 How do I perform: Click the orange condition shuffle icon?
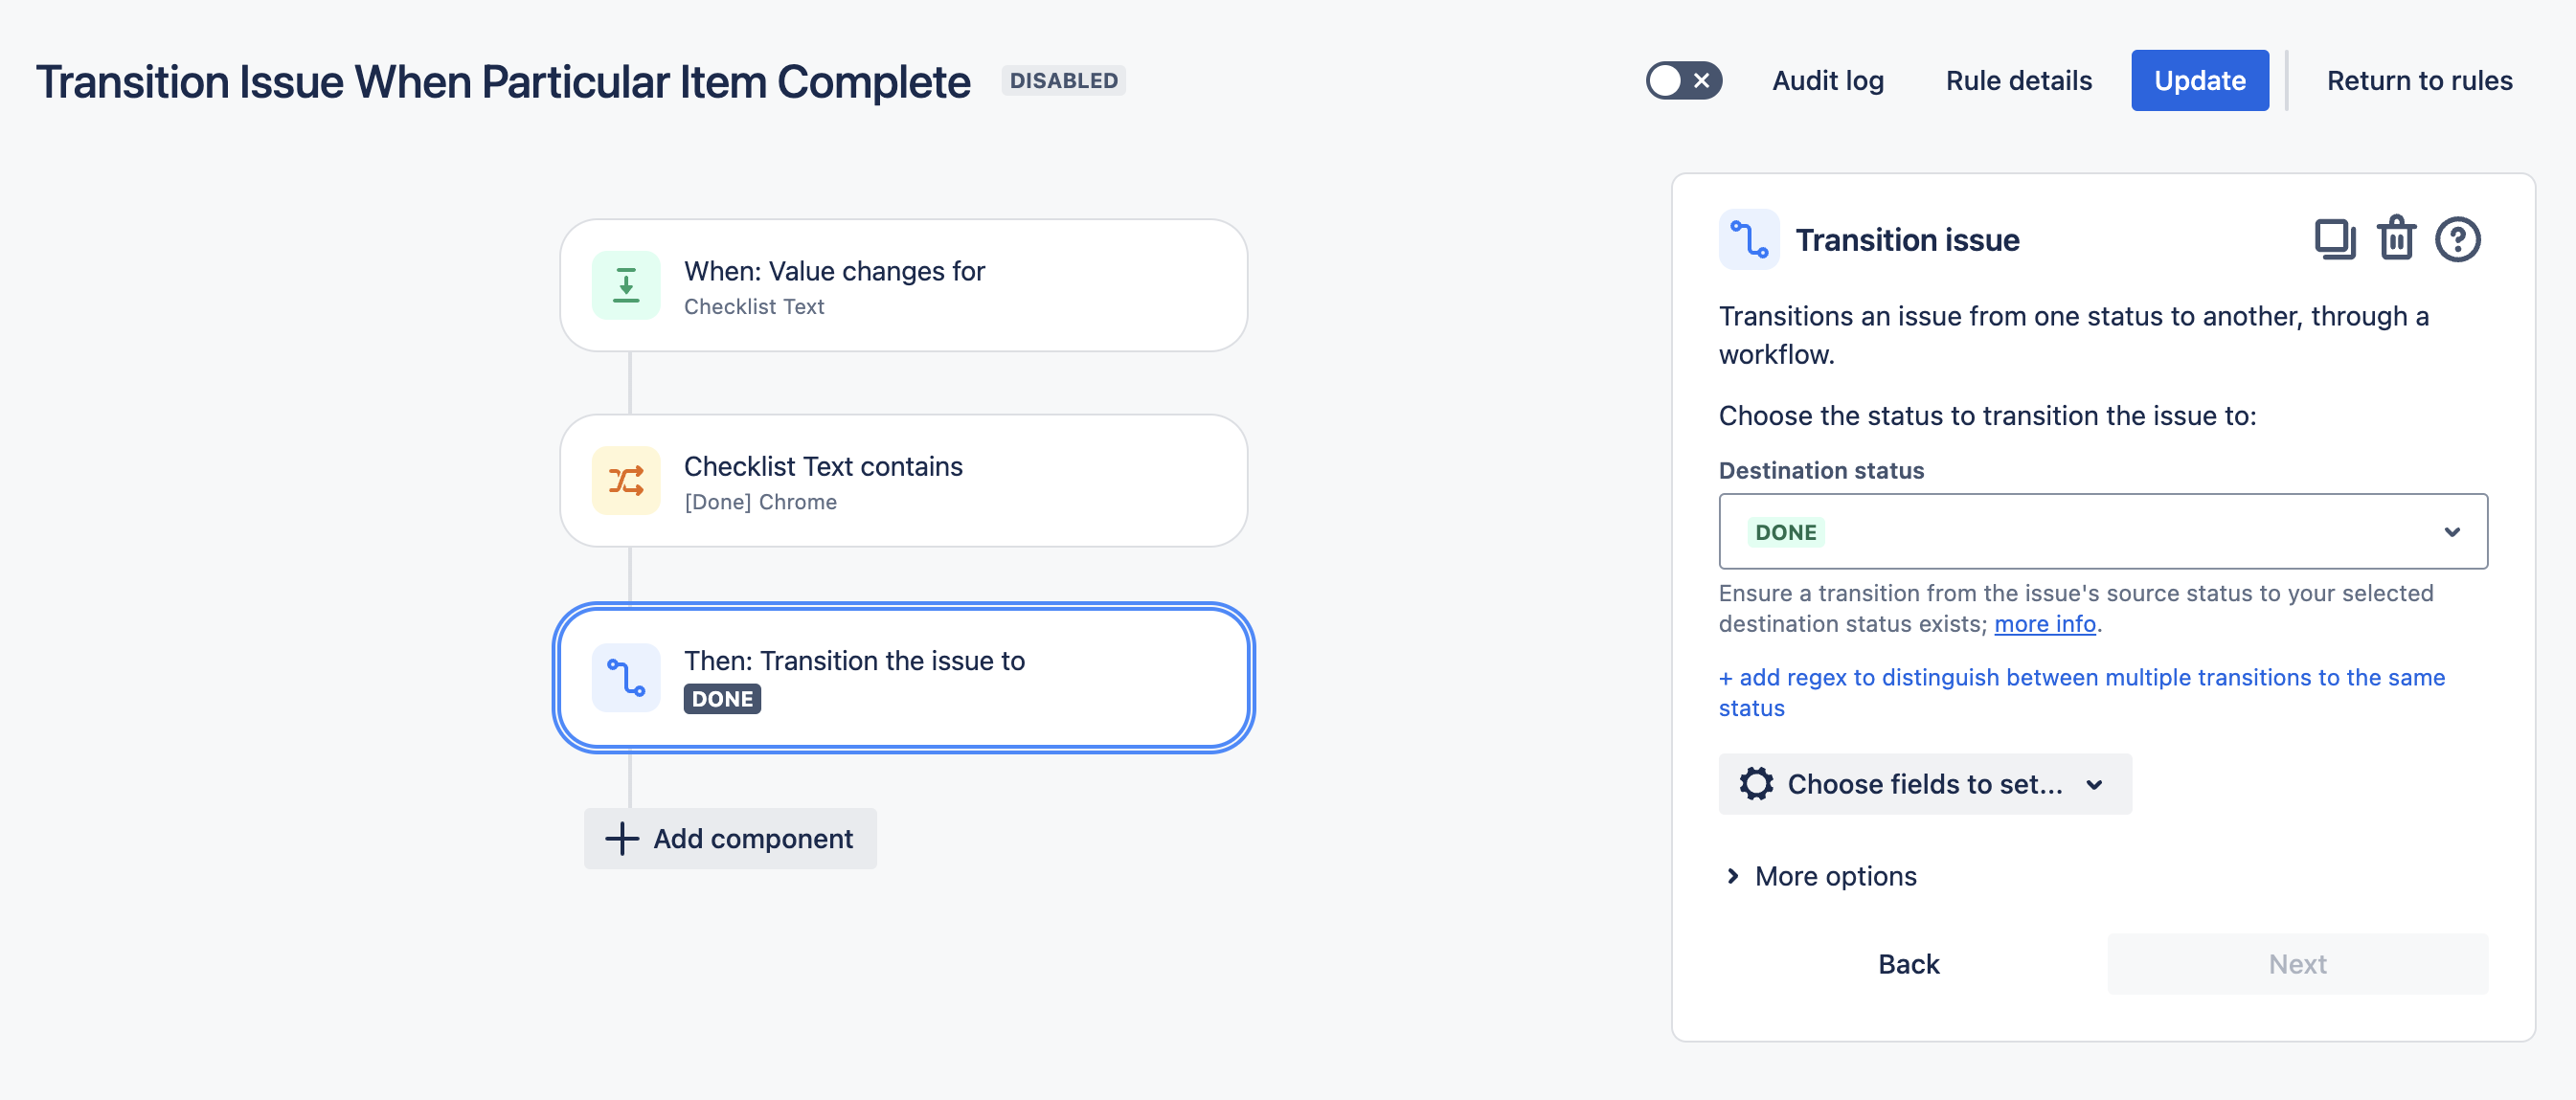tap(626, 481)
